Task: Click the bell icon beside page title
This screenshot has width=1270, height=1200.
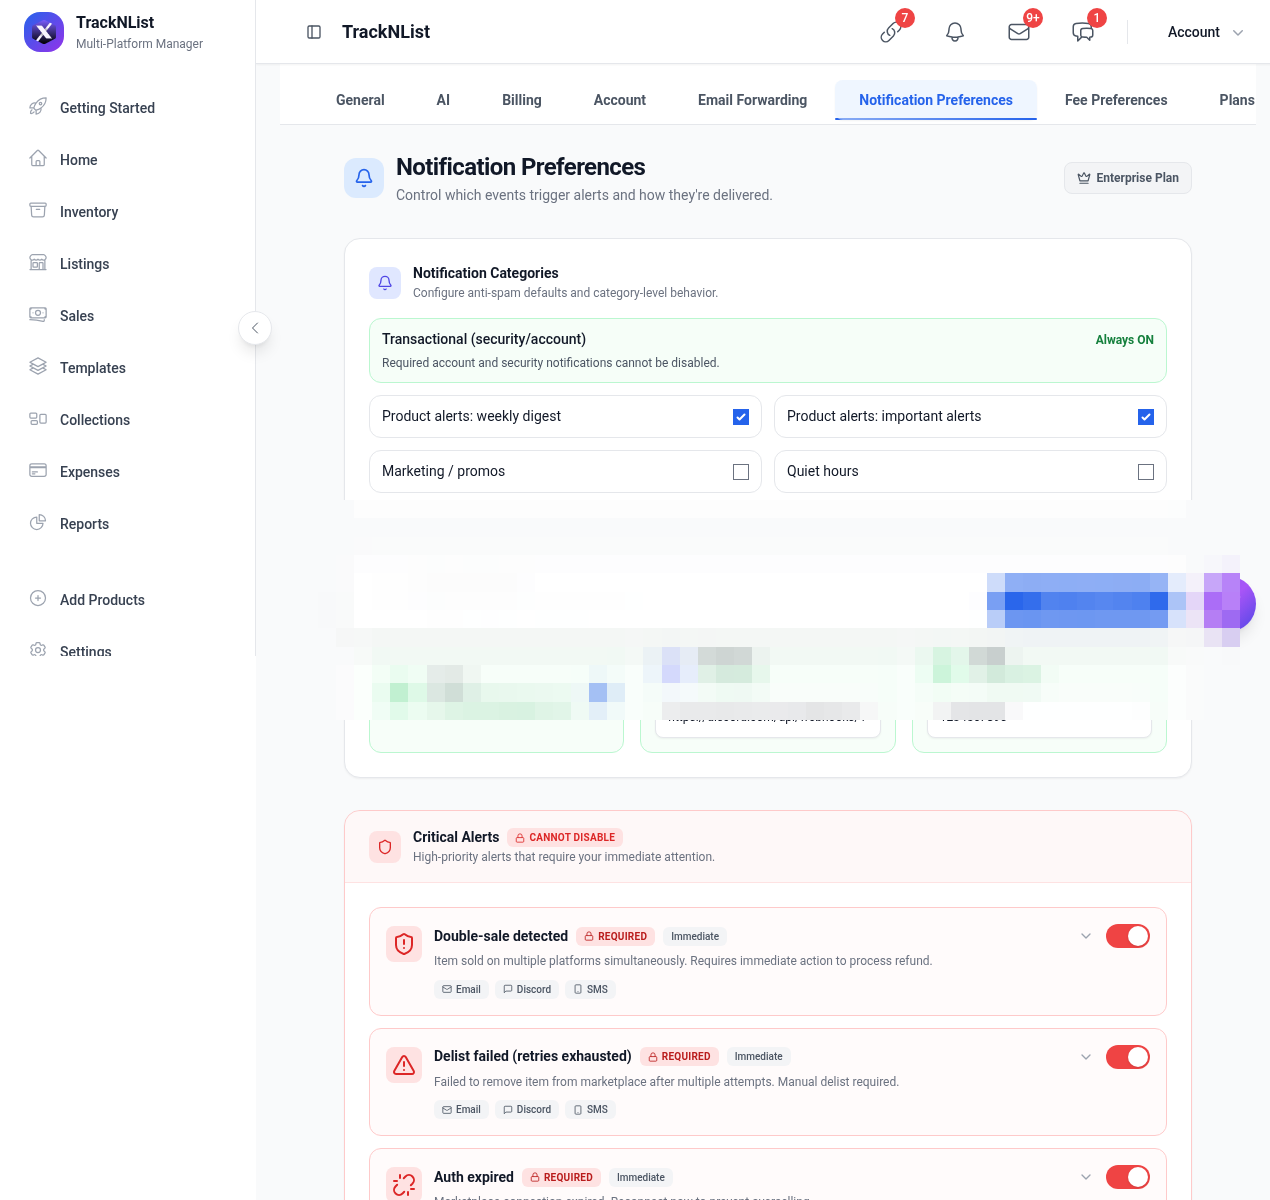Action: (x=364, y=178)
